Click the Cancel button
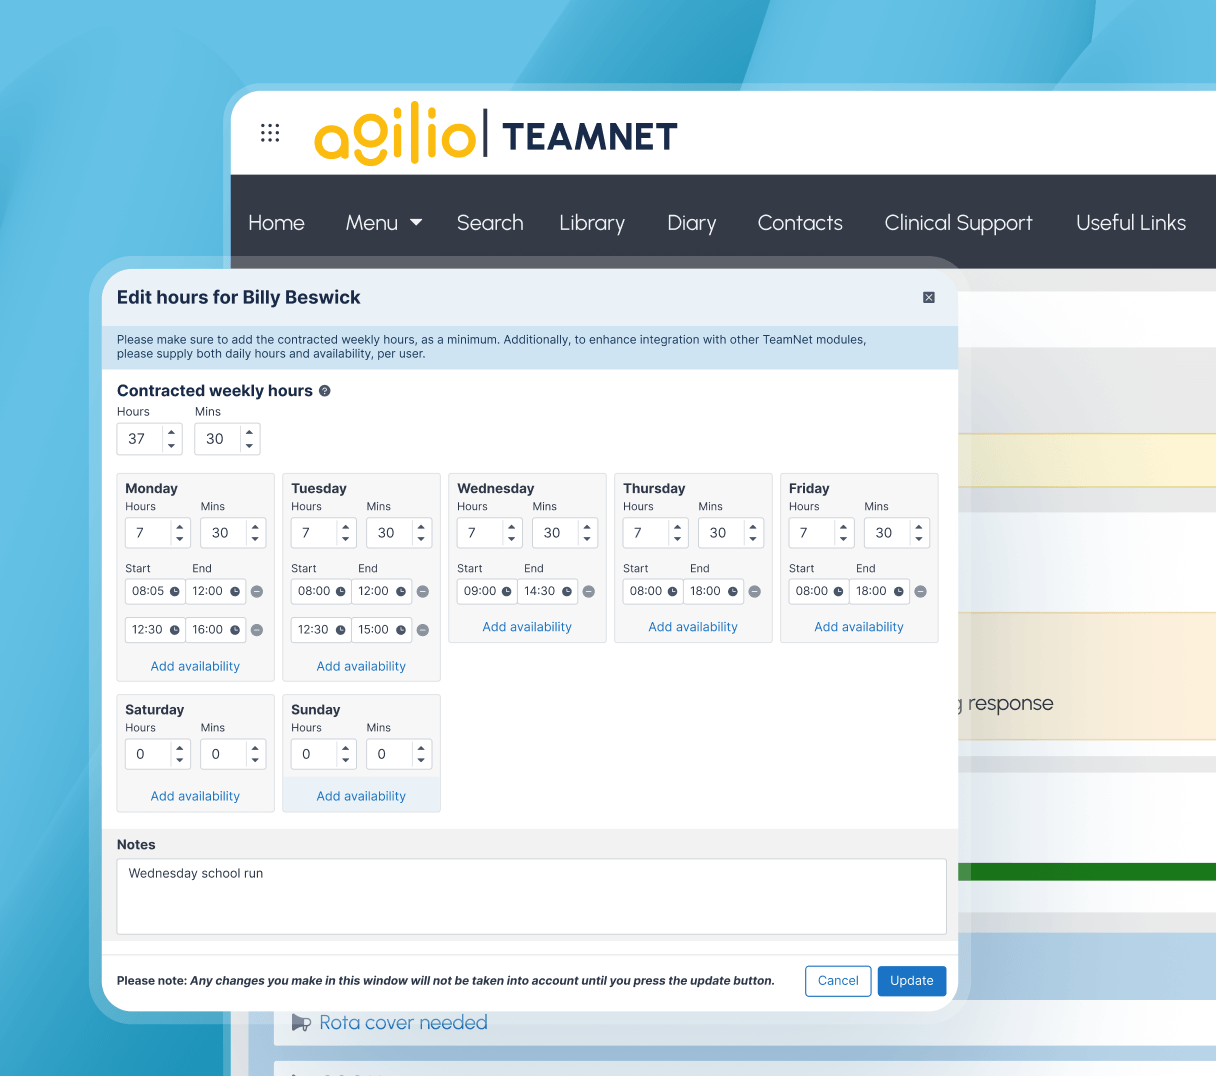 [838, 981]
